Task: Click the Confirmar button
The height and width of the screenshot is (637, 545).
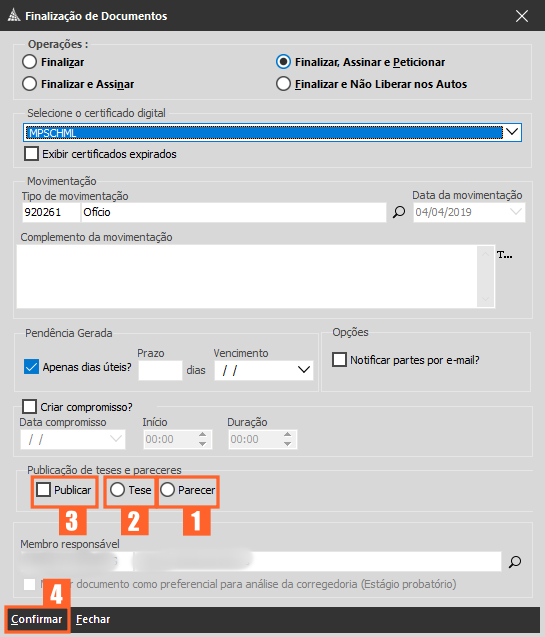Action: click(37, 619)
